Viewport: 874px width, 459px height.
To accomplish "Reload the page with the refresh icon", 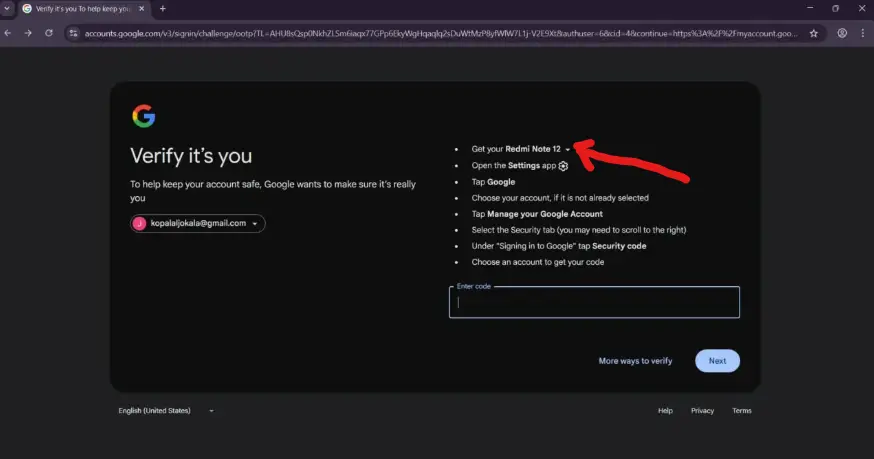I will pyautogui.click(x=49, y=33).
